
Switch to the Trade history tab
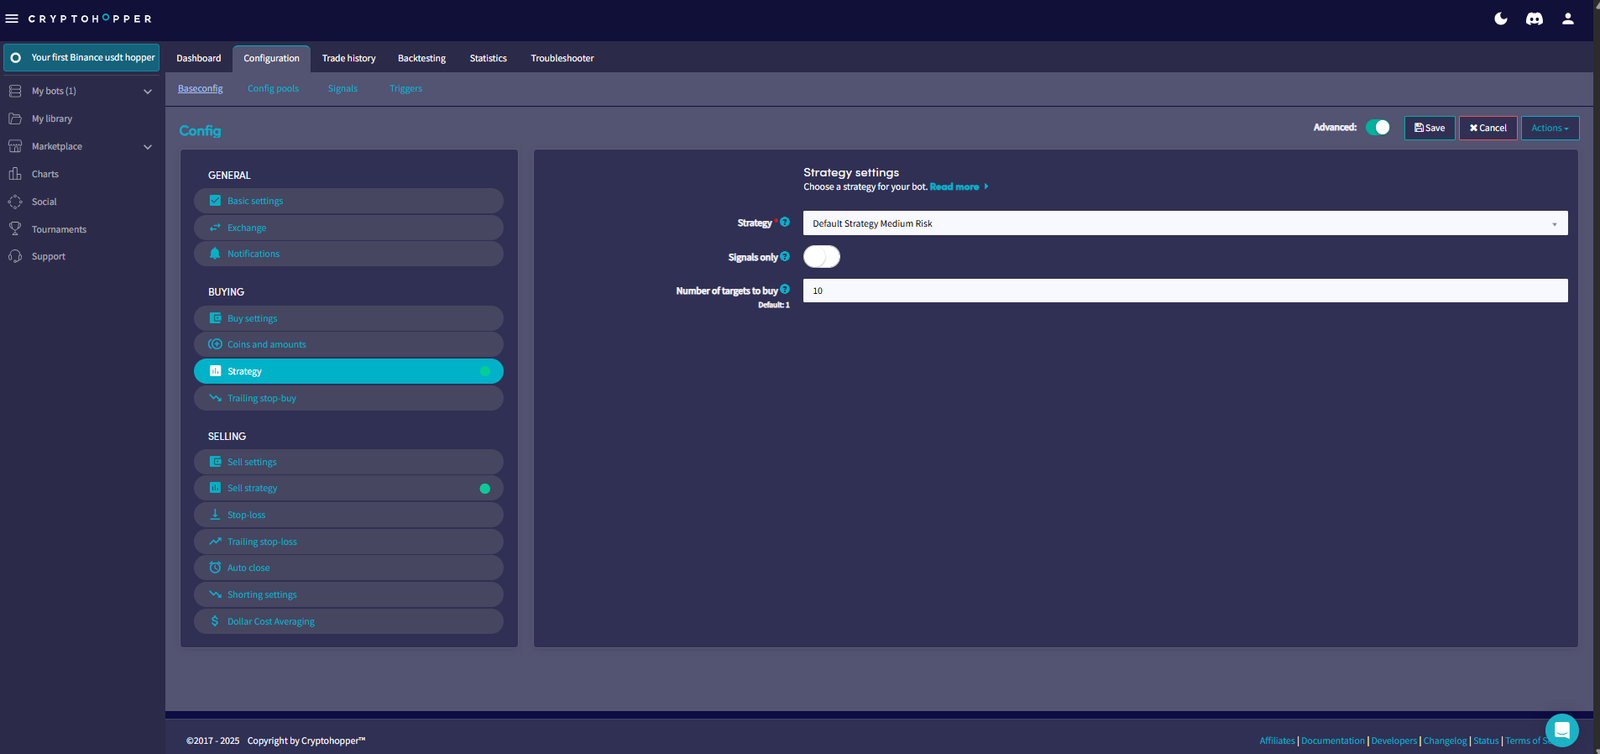click(x=349, y=58)
